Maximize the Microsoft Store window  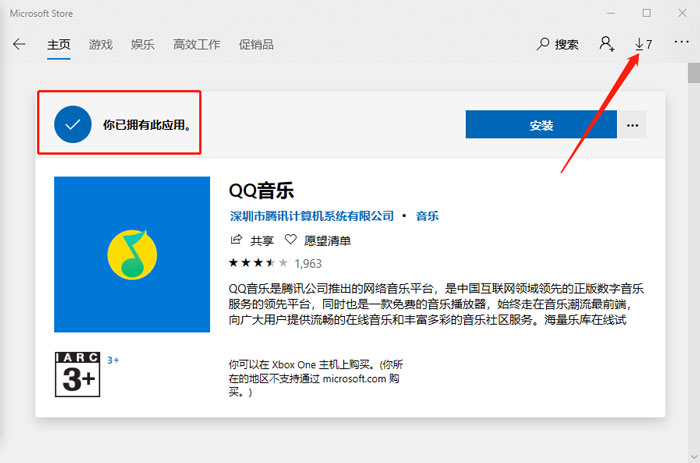click(646, 13)
